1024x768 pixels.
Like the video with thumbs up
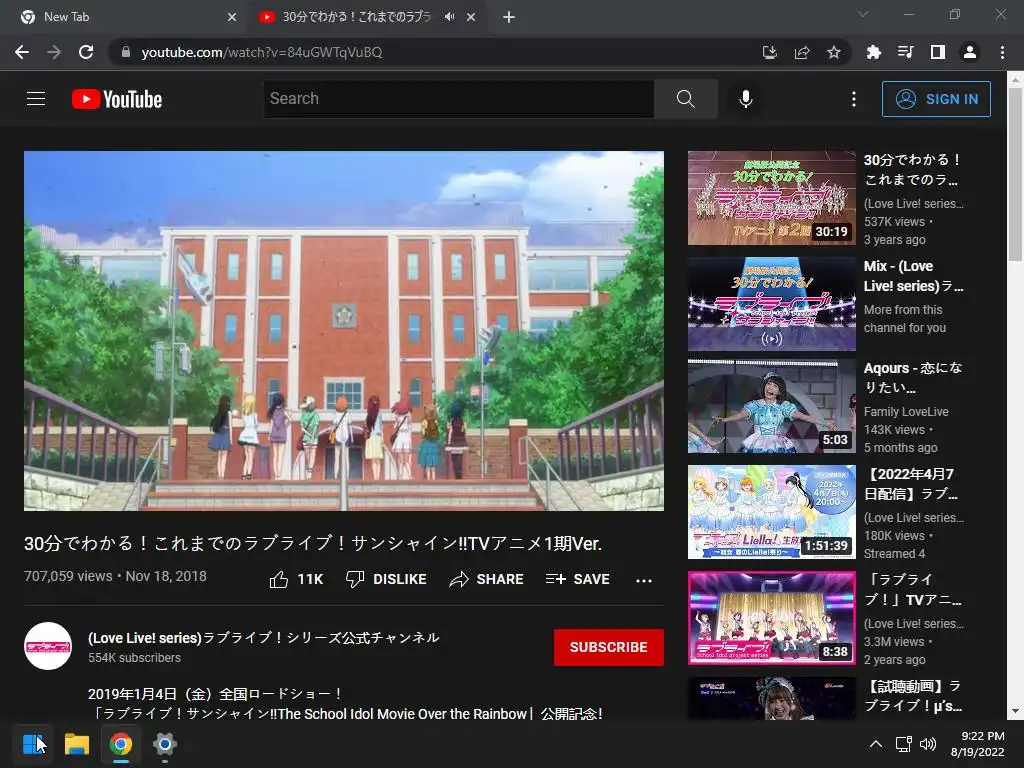point(296,579)
